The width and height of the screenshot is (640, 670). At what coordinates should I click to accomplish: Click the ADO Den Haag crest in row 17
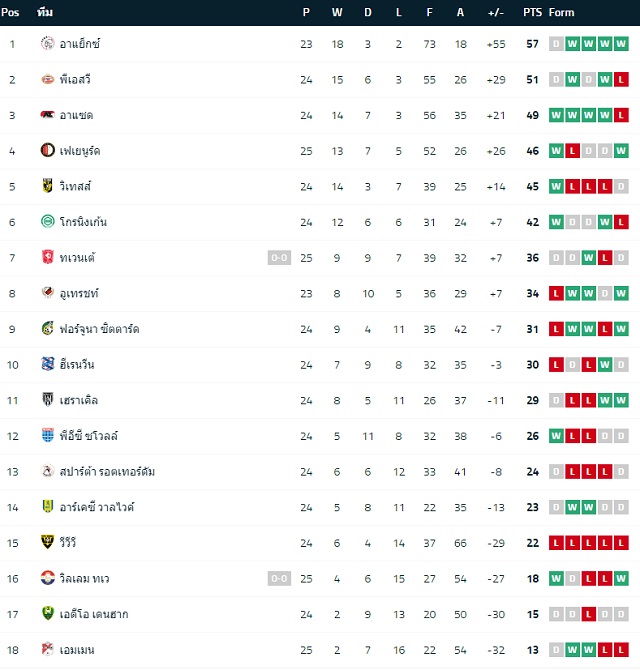(x=47, y=613)
